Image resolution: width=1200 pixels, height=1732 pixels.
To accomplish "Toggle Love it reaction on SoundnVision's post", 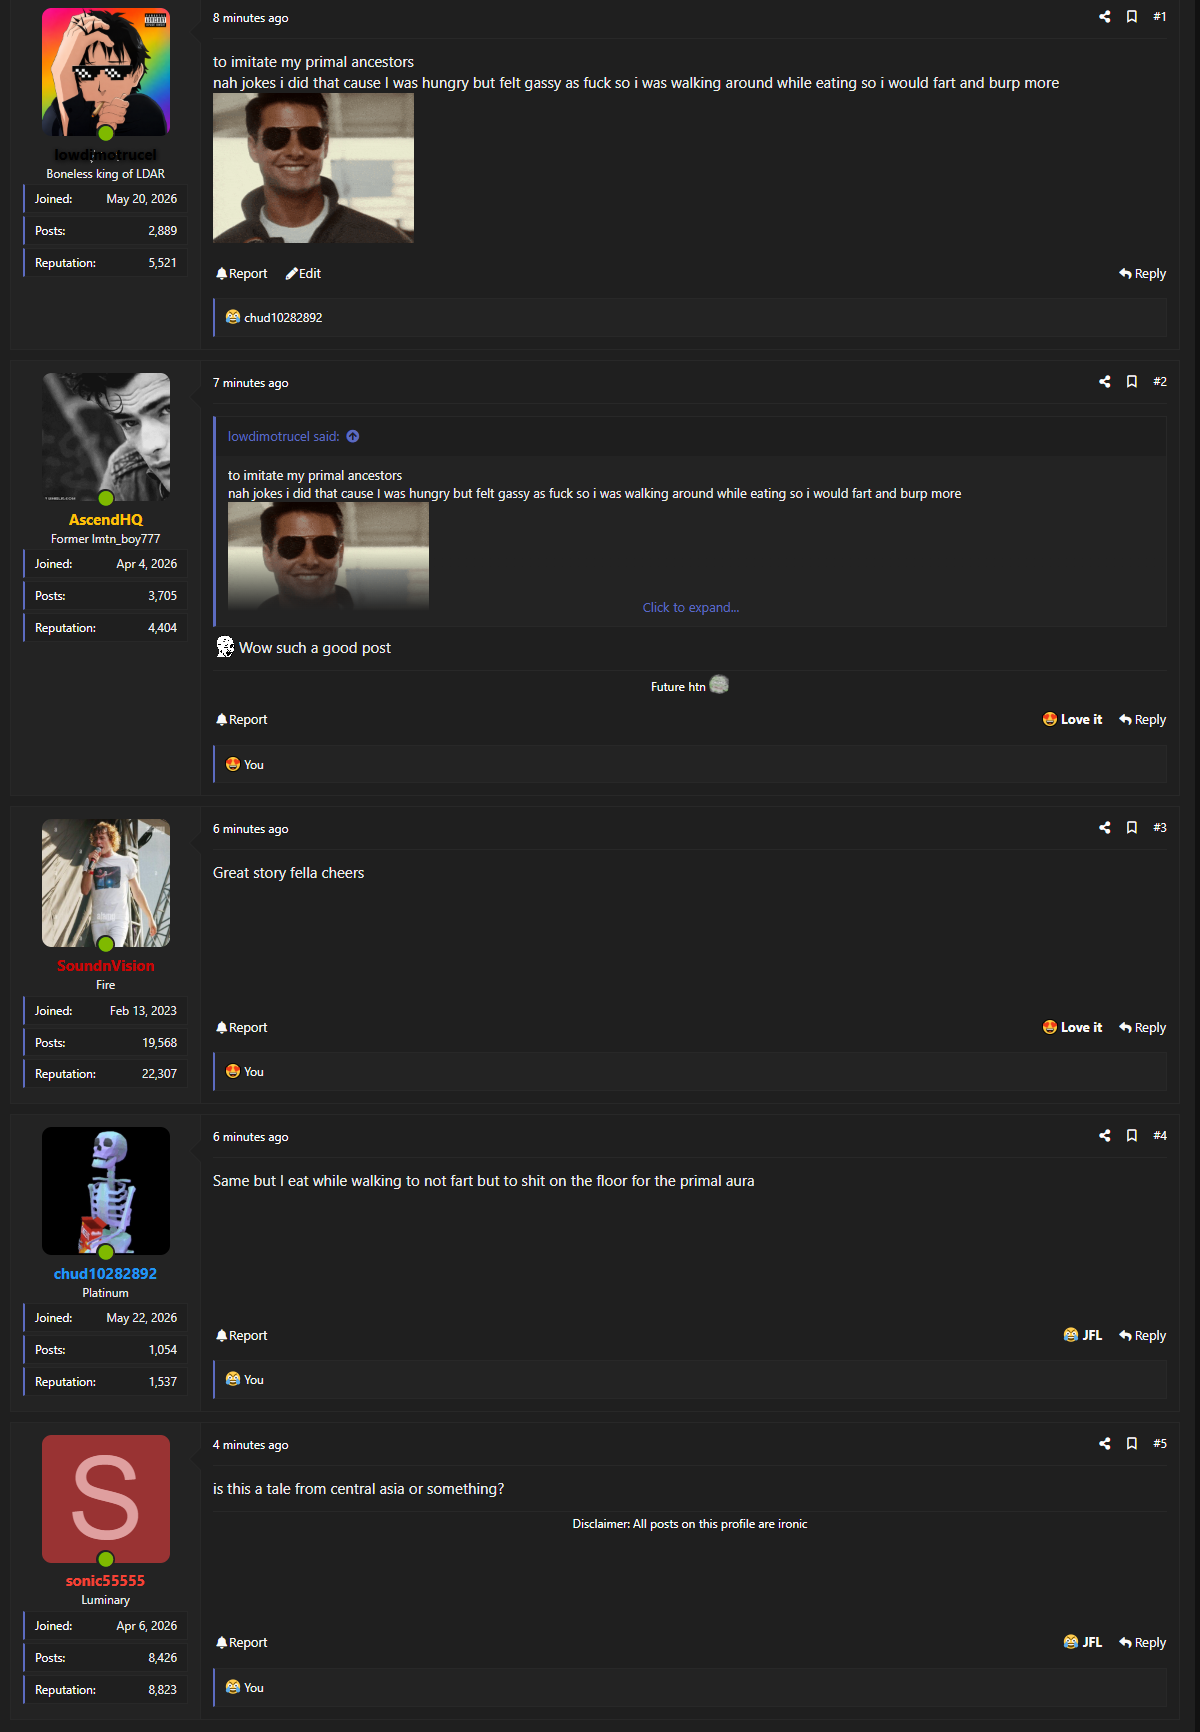I will pos(1072,1028).
